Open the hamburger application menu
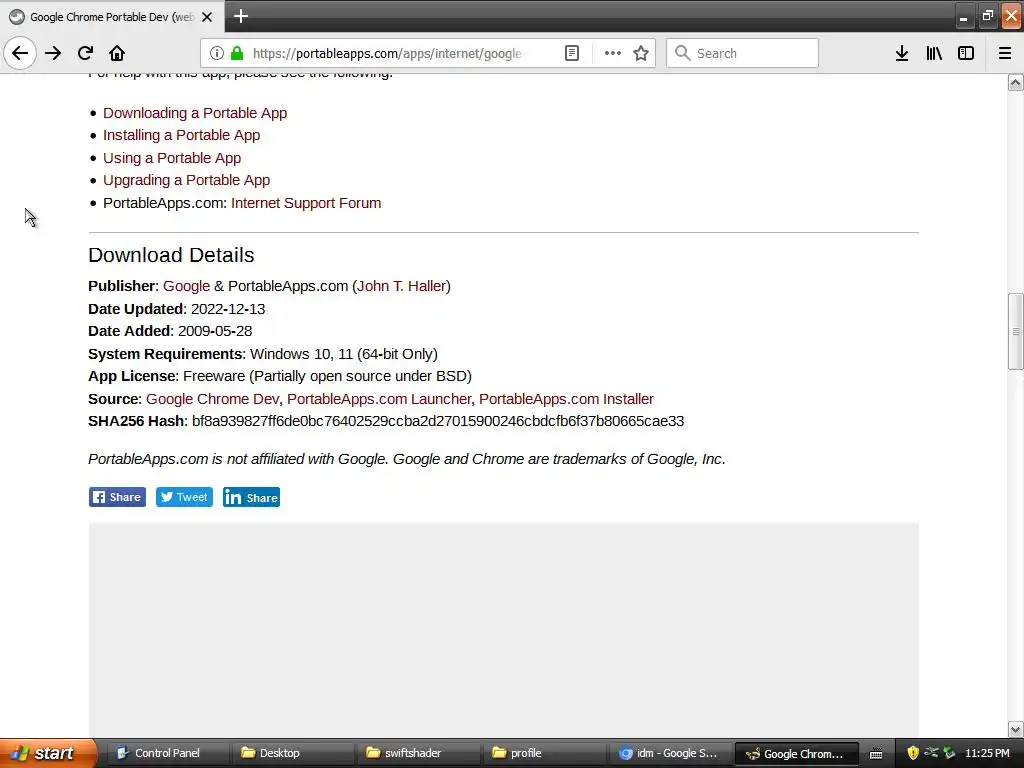Screen dimensions: 1024x768 (1004, 53)
